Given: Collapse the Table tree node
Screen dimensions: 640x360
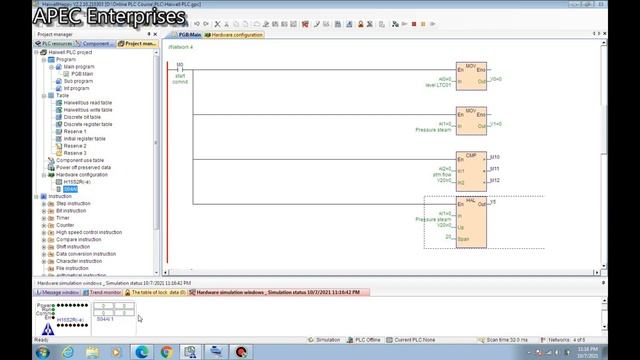Looking at the screenshot, I should click(x=44, y=96).
